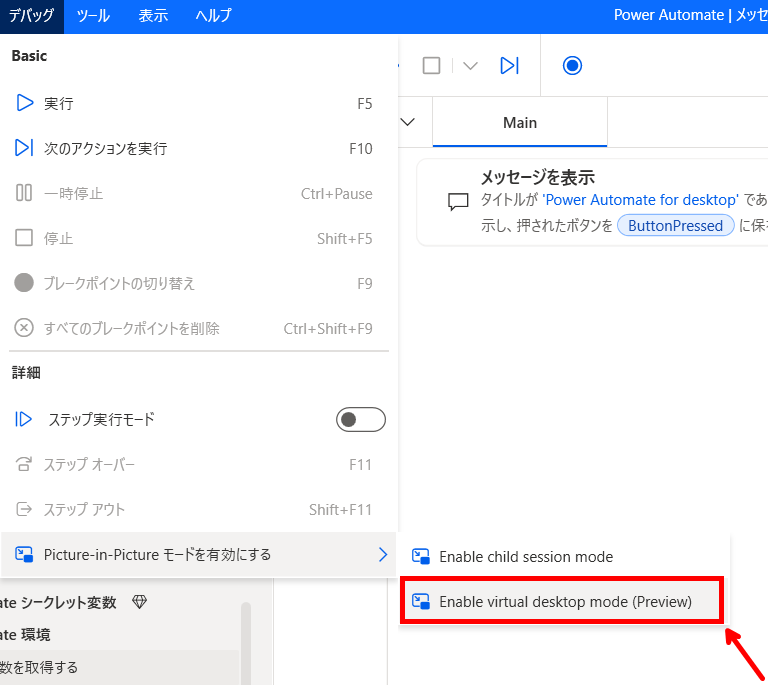
Task: Click the Picture-in-Picture menu item icon
Action: point(25,554)
